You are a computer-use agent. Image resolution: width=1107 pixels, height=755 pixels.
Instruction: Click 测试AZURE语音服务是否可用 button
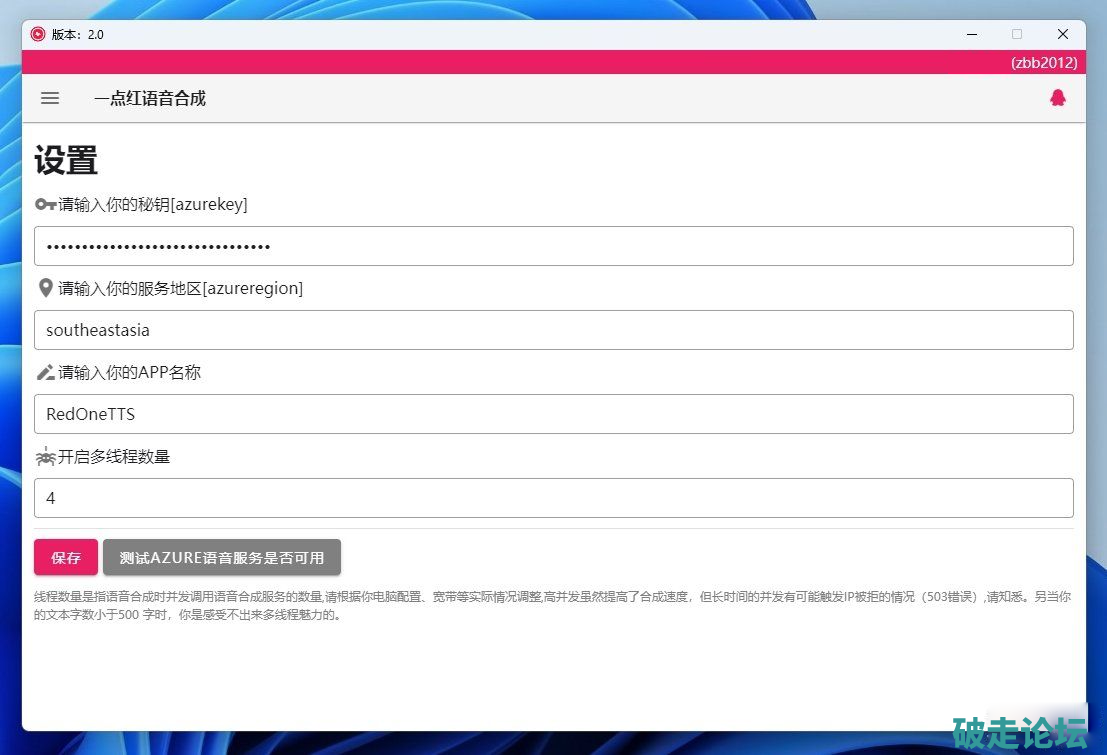[x=221, y=558]
